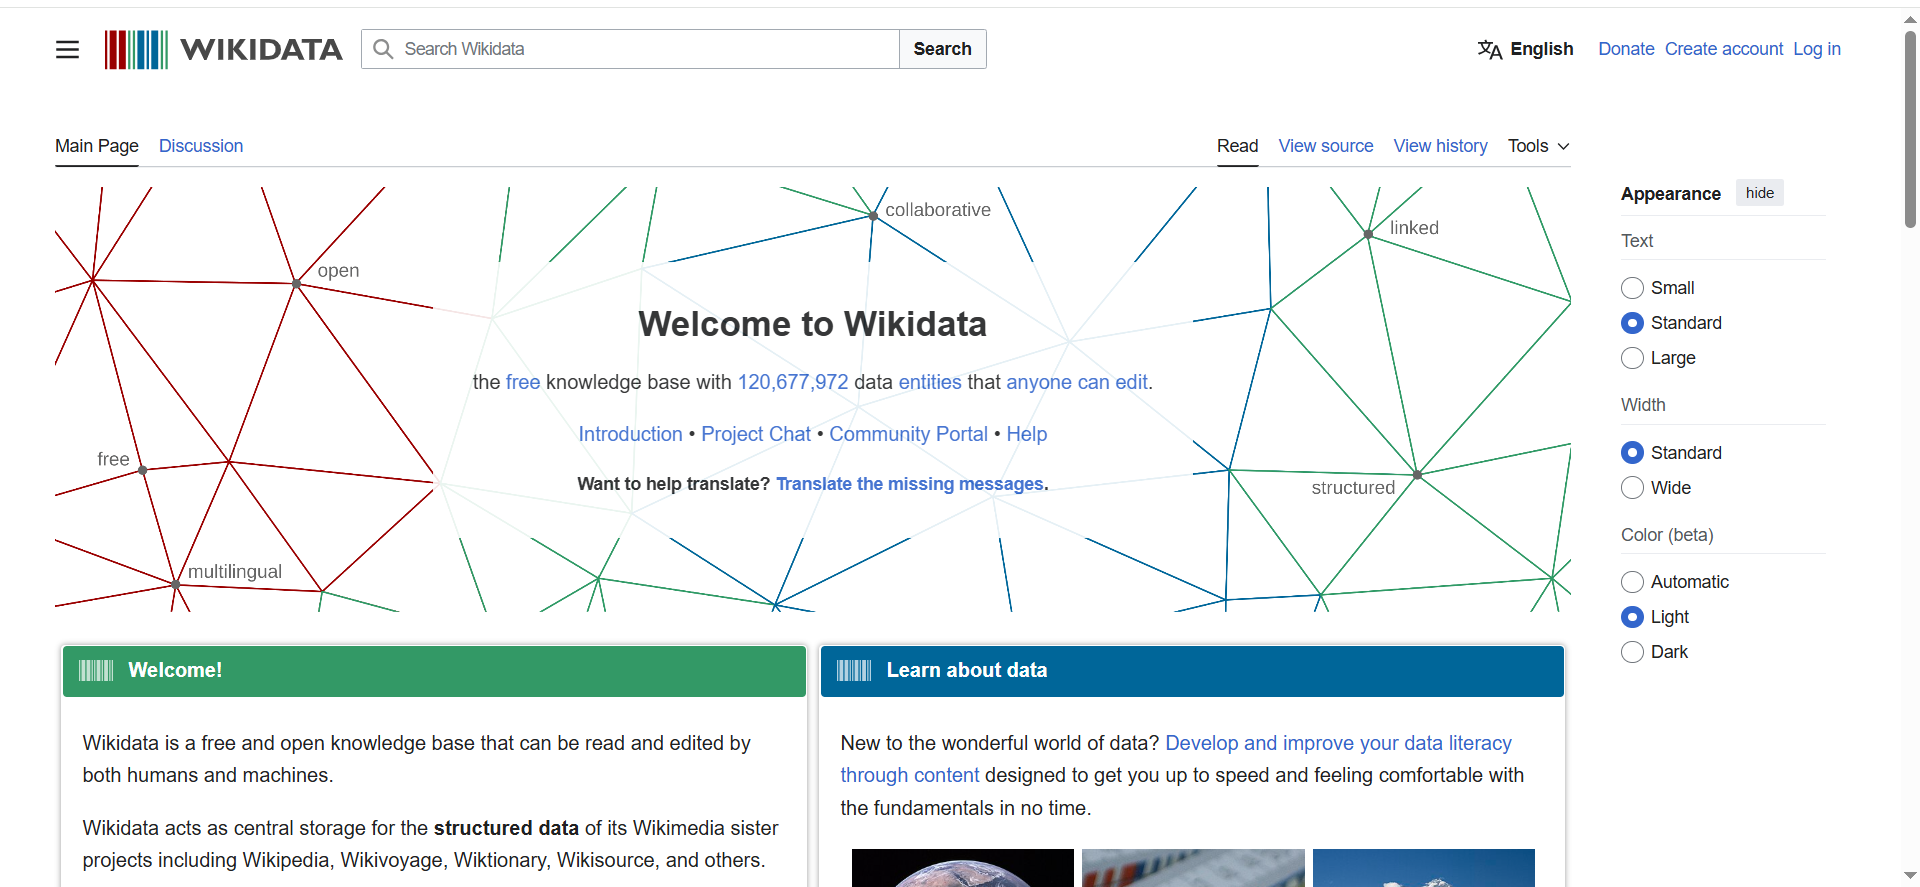
Task: Click the Donate link
Action: (1626, 49)
